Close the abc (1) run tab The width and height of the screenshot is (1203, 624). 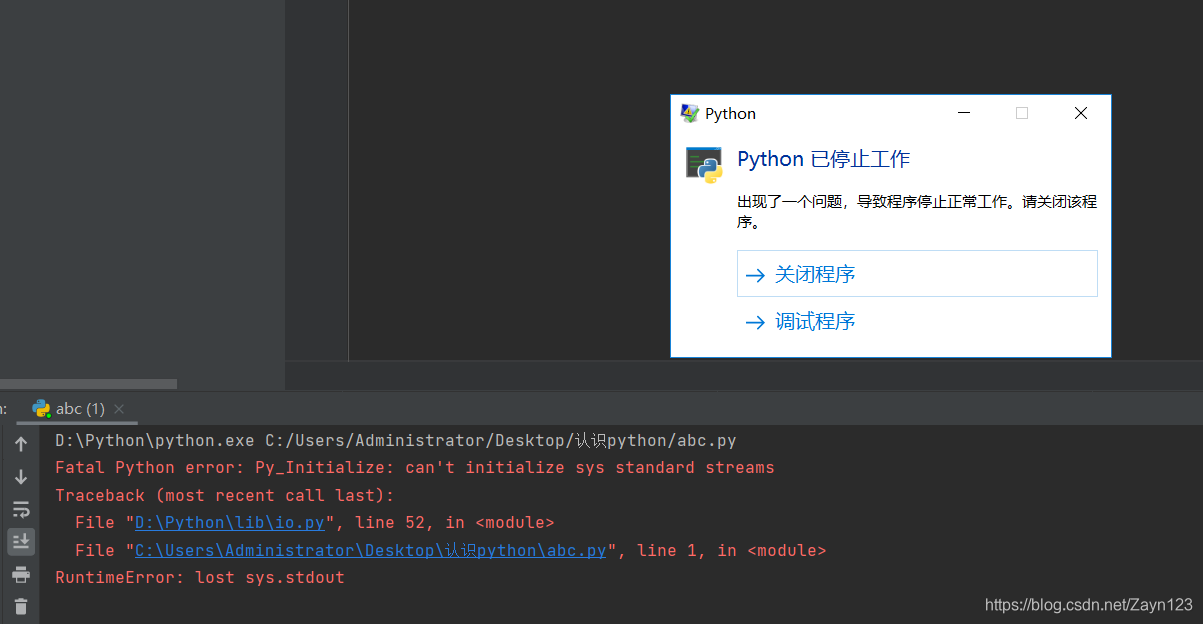119,409
